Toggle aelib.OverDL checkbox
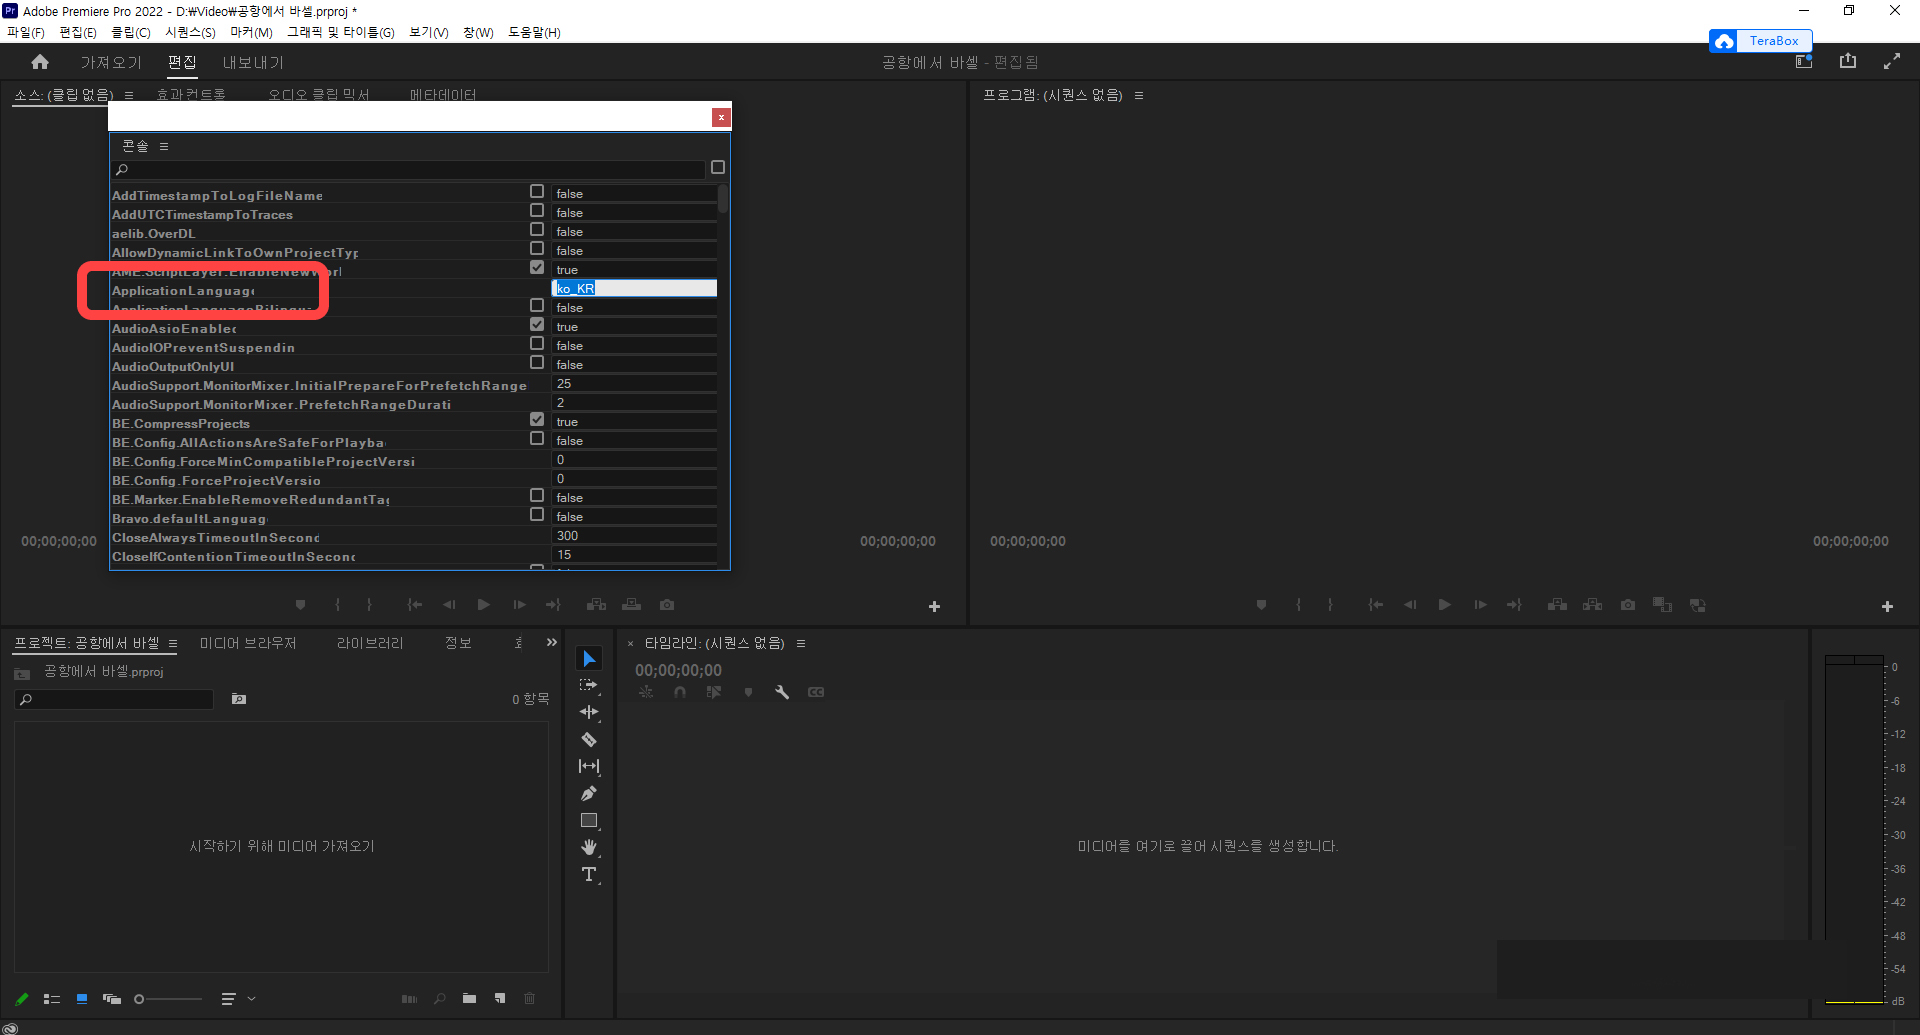This screenshot has width=1920, height=1035. [537, 229]
